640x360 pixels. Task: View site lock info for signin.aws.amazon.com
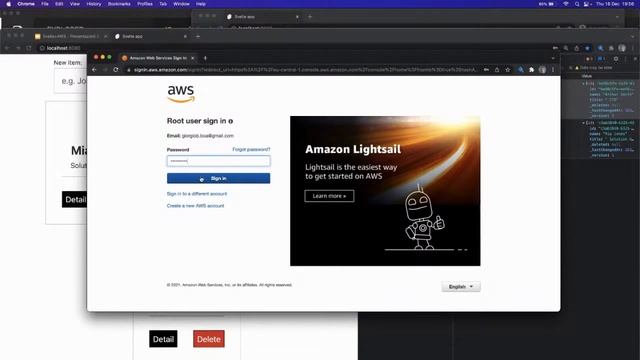click(129, 70)
